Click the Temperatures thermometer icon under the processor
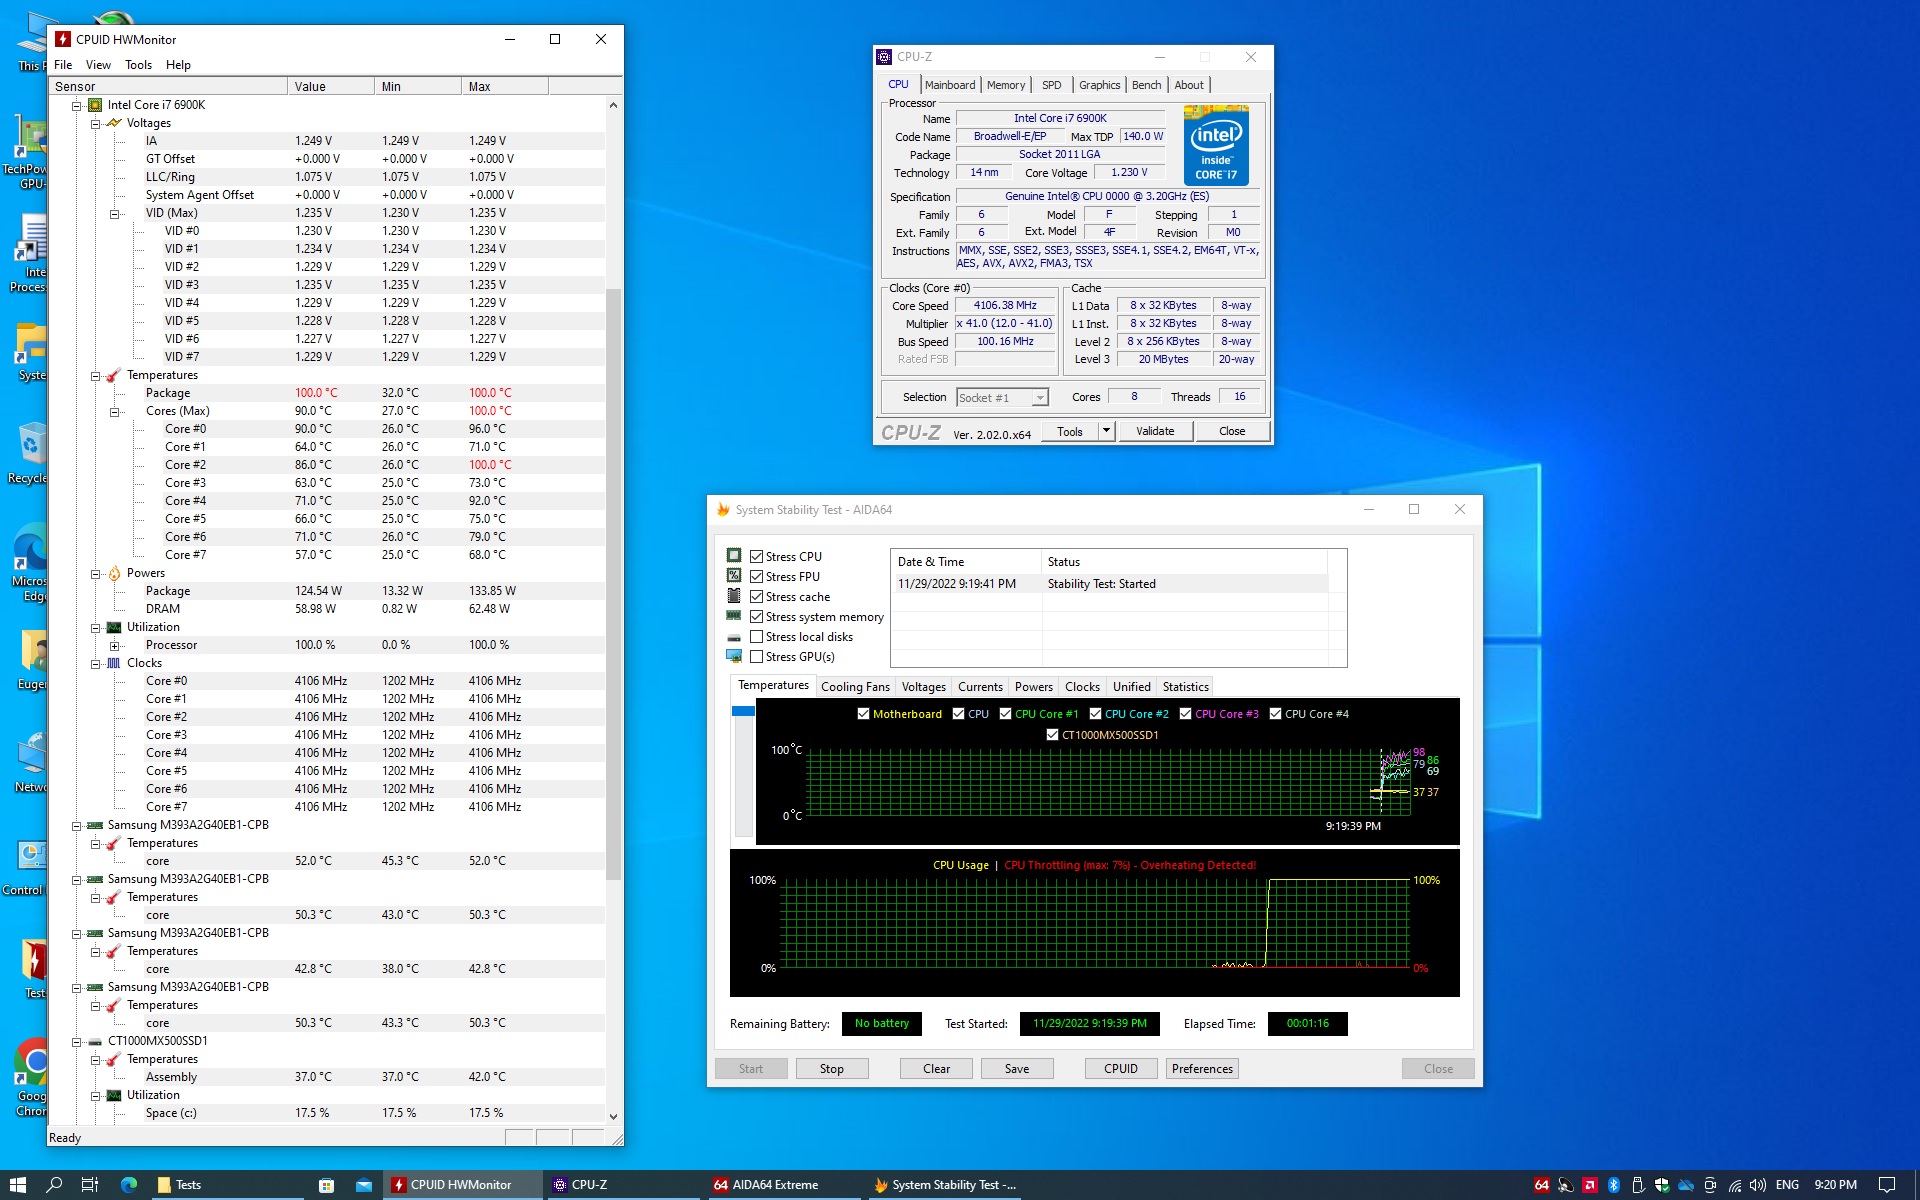The width and height of the screenshot is (1920, 1200). [114, 375]
